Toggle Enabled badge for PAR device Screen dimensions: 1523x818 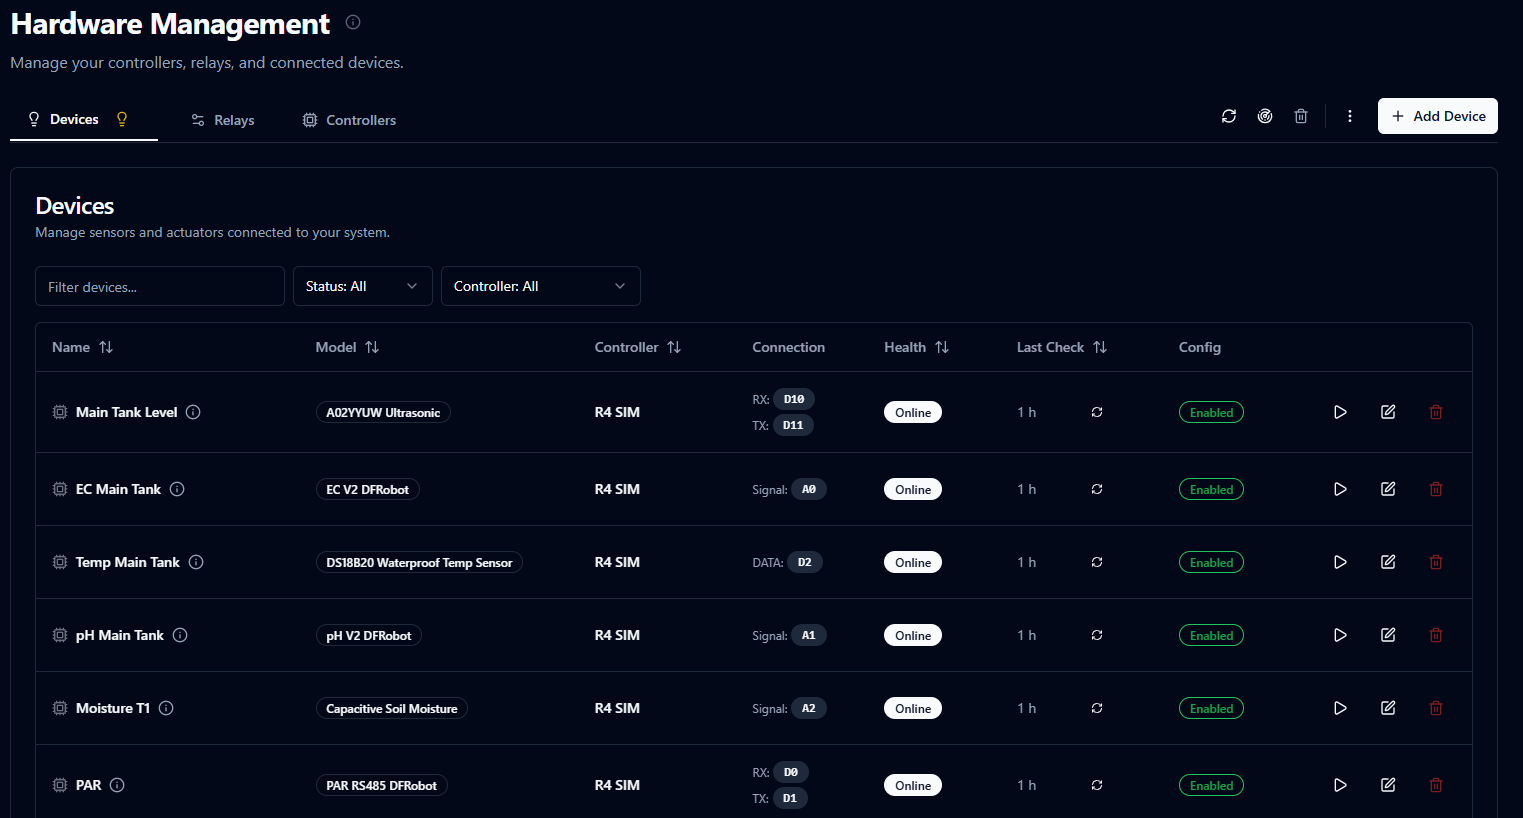pos(1211,785)
